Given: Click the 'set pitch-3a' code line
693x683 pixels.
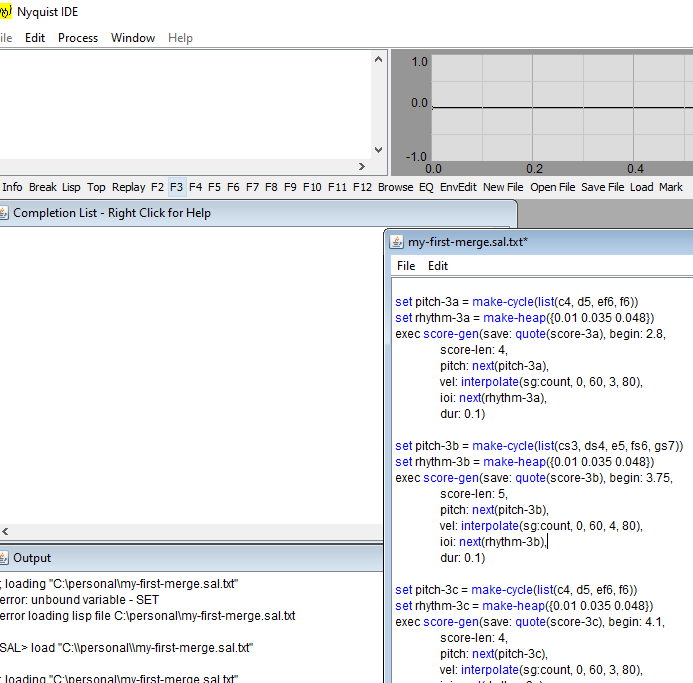Looking at the screenshot, I should [517, 302].
